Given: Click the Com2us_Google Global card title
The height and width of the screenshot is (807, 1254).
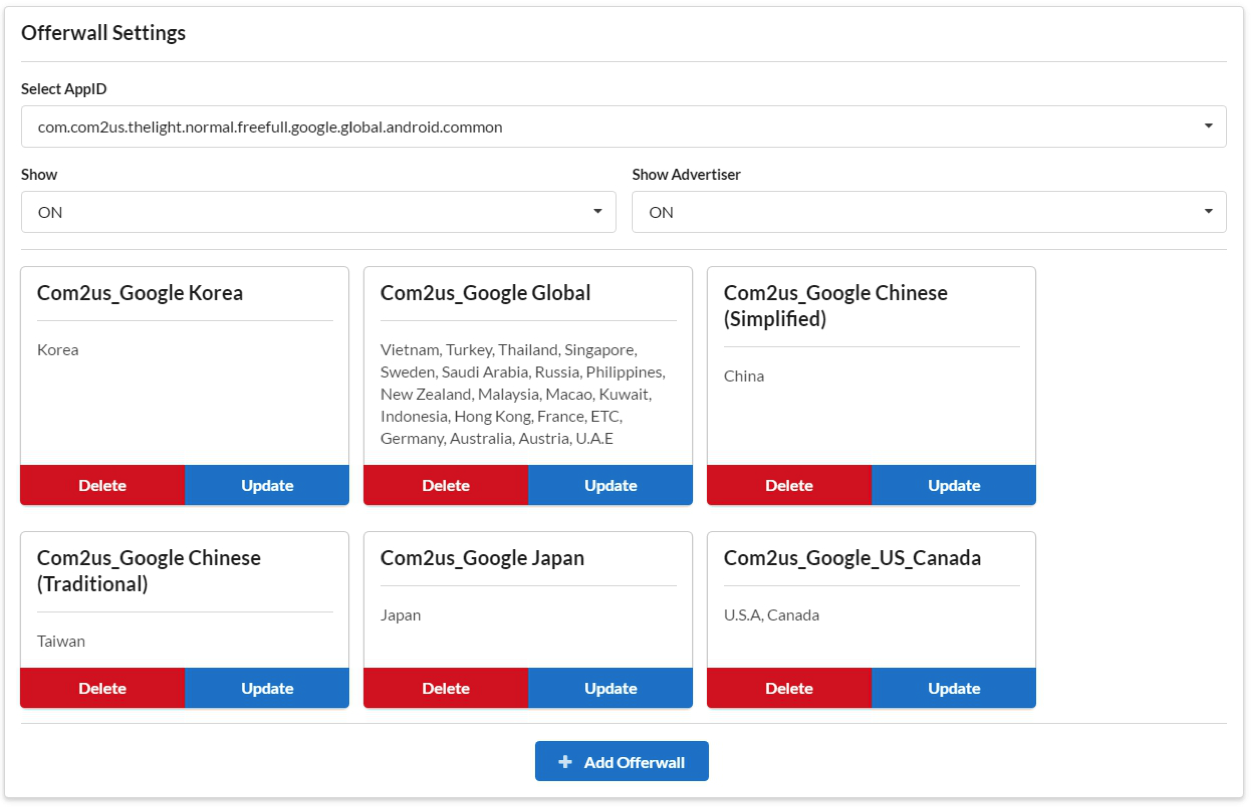Looking at the screenshot, I should point(486,293).
